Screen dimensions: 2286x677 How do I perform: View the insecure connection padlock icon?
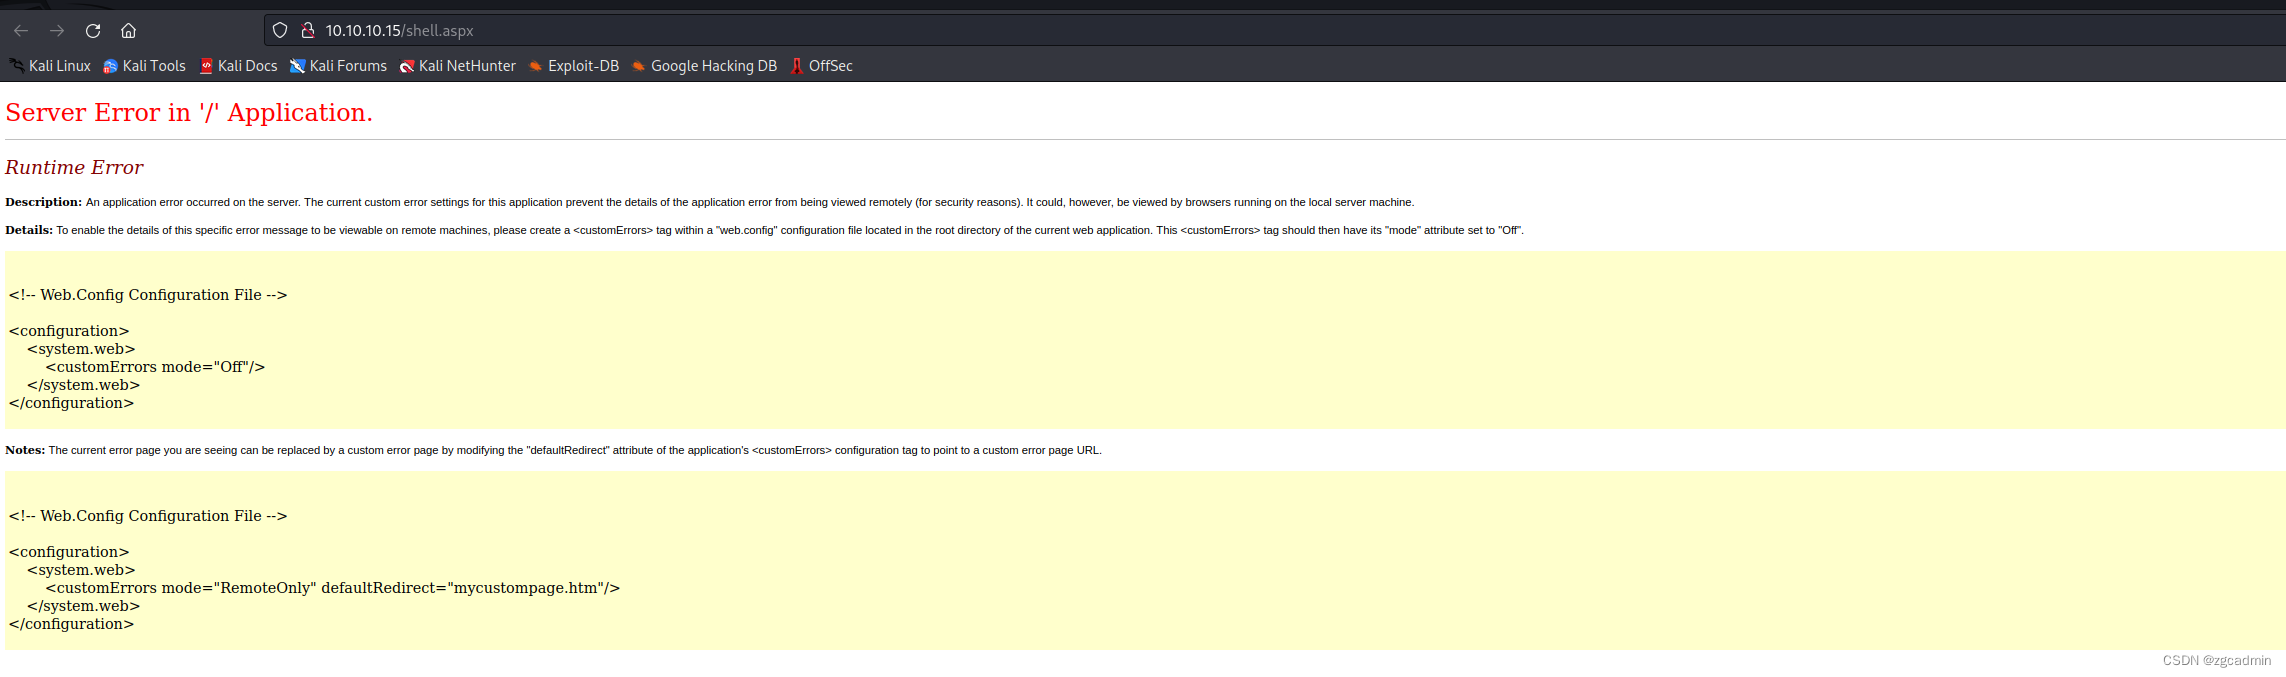pos(308,31)
